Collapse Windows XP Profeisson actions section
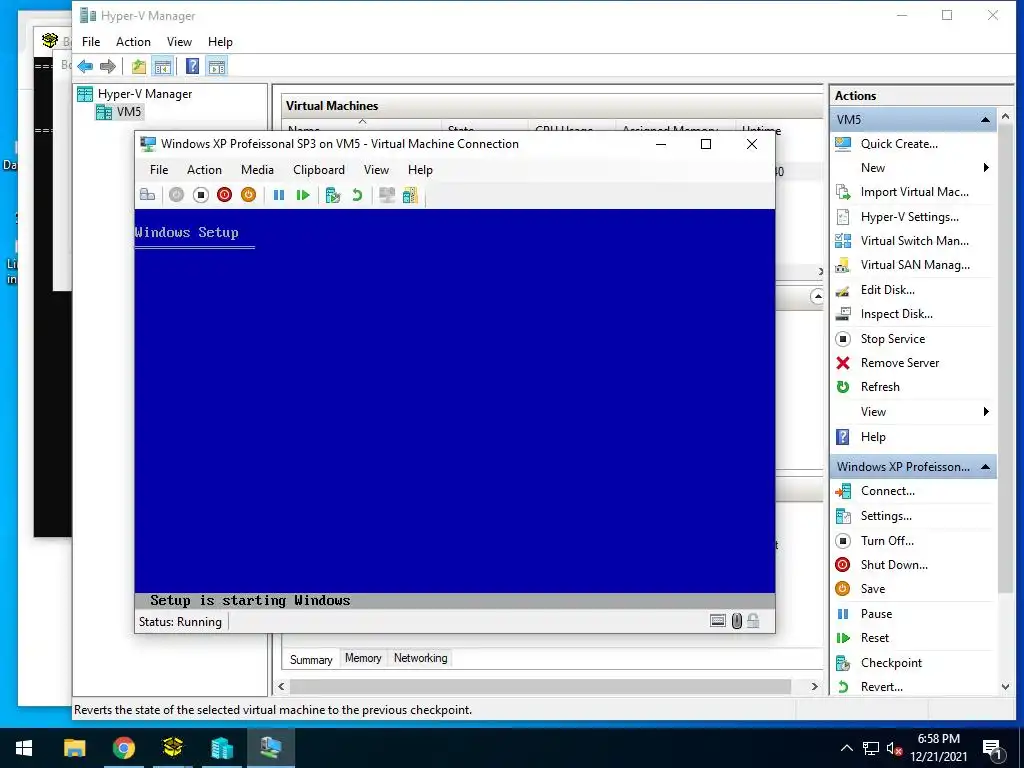The image size is (1024, 768). (985, 467)
